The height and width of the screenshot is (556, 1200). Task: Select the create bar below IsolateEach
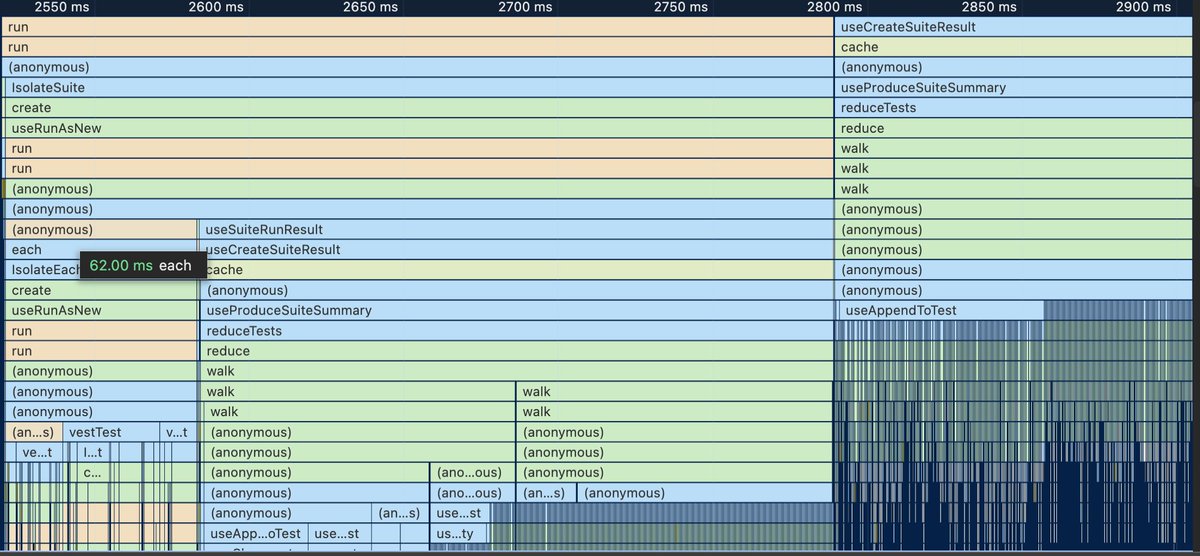click(x=101, y=290)
